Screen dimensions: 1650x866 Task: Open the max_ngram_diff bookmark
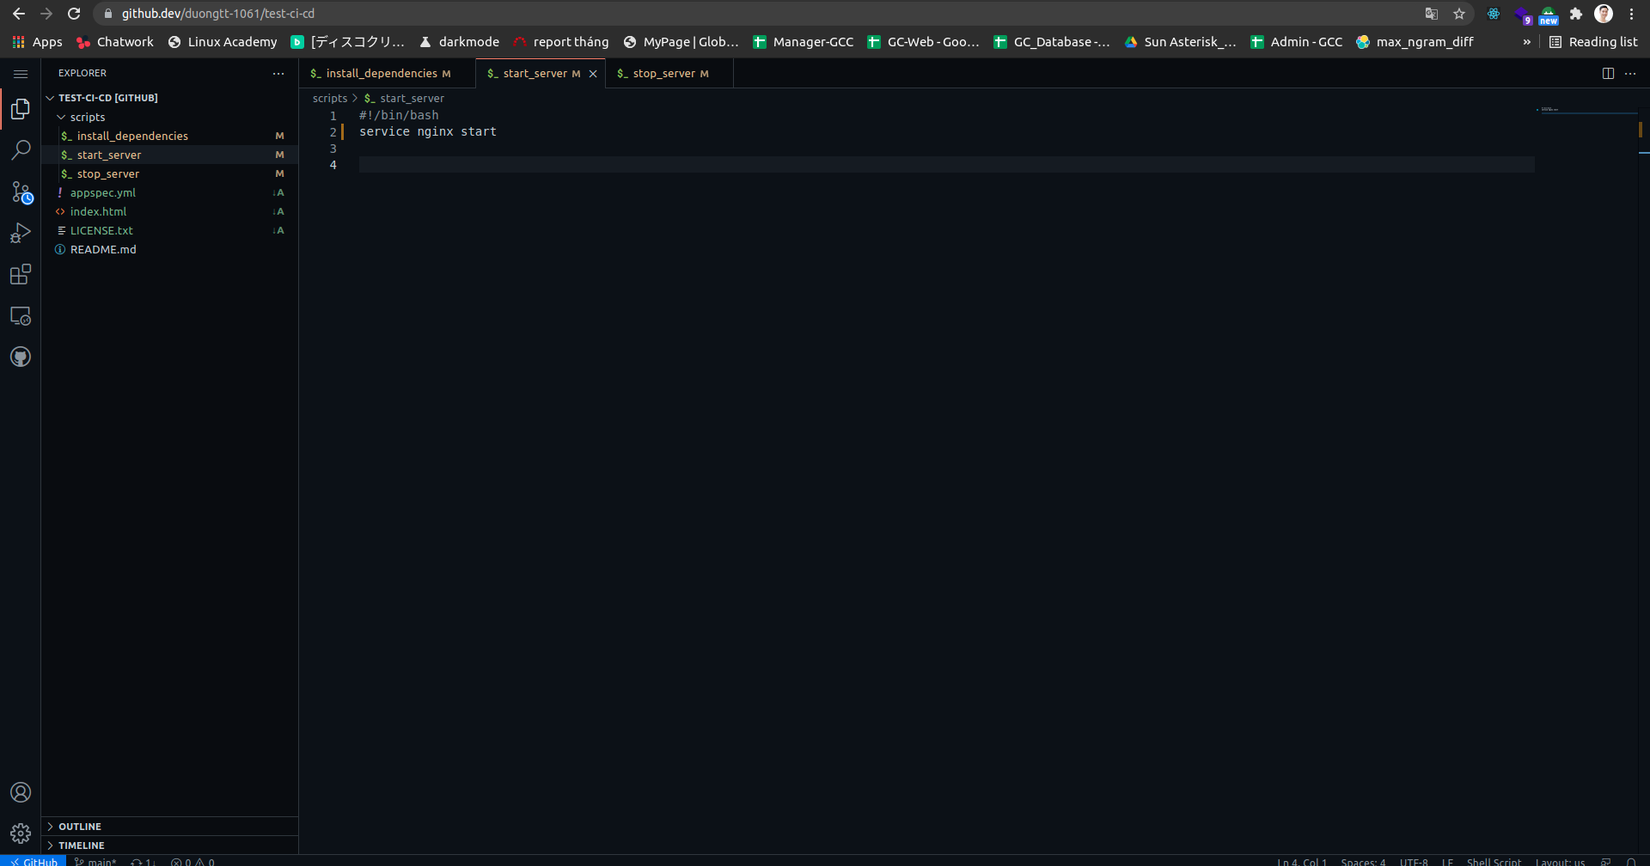(1414, 42)
